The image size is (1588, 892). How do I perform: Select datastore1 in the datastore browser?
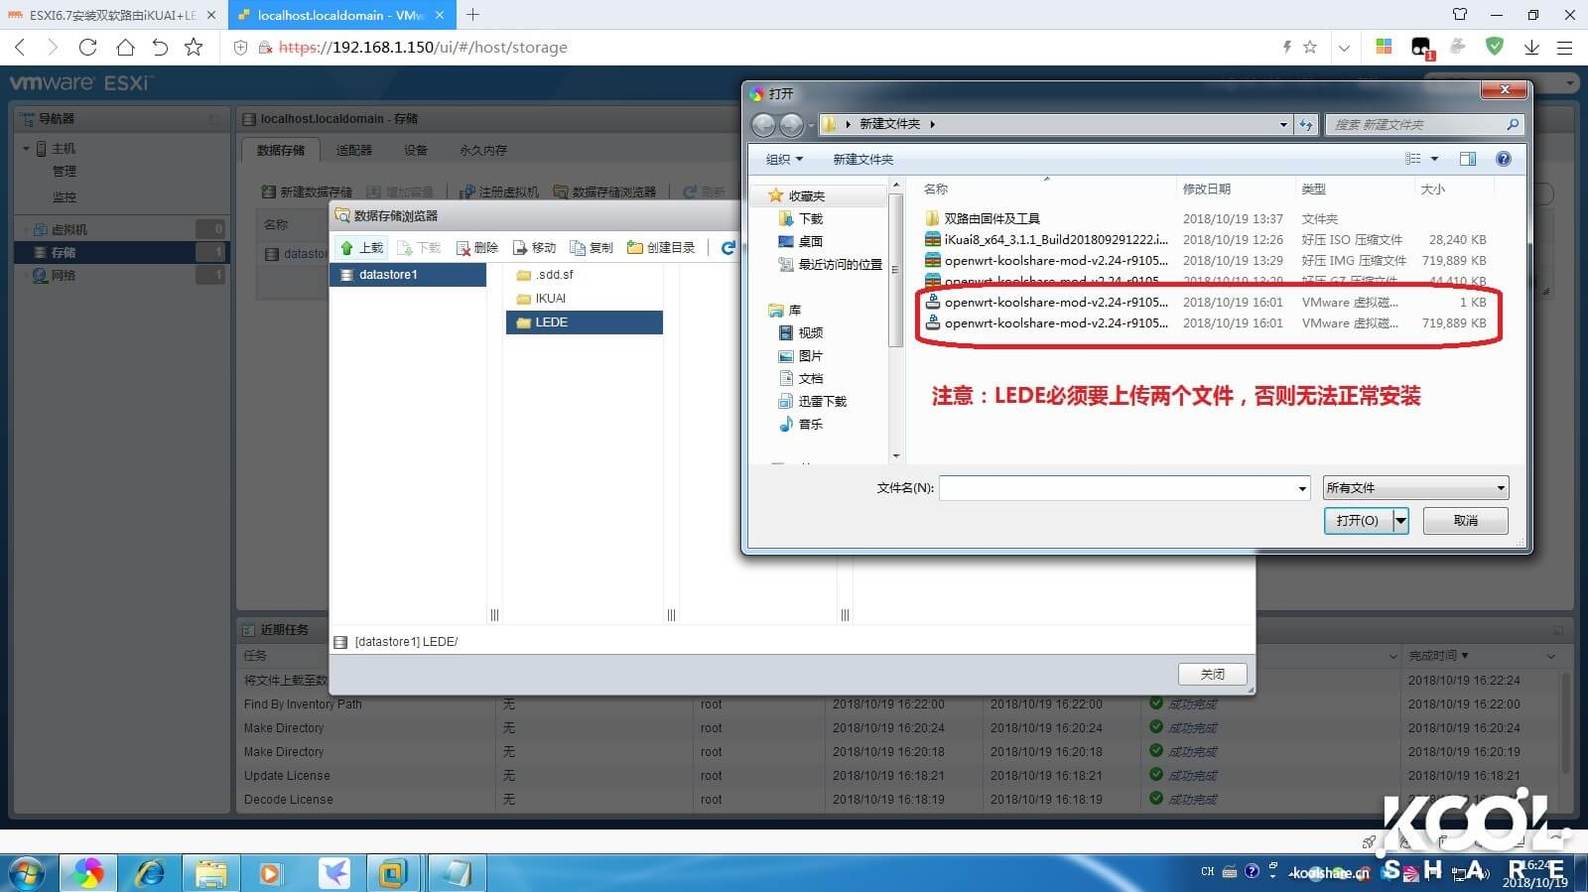tap(408, 274)
